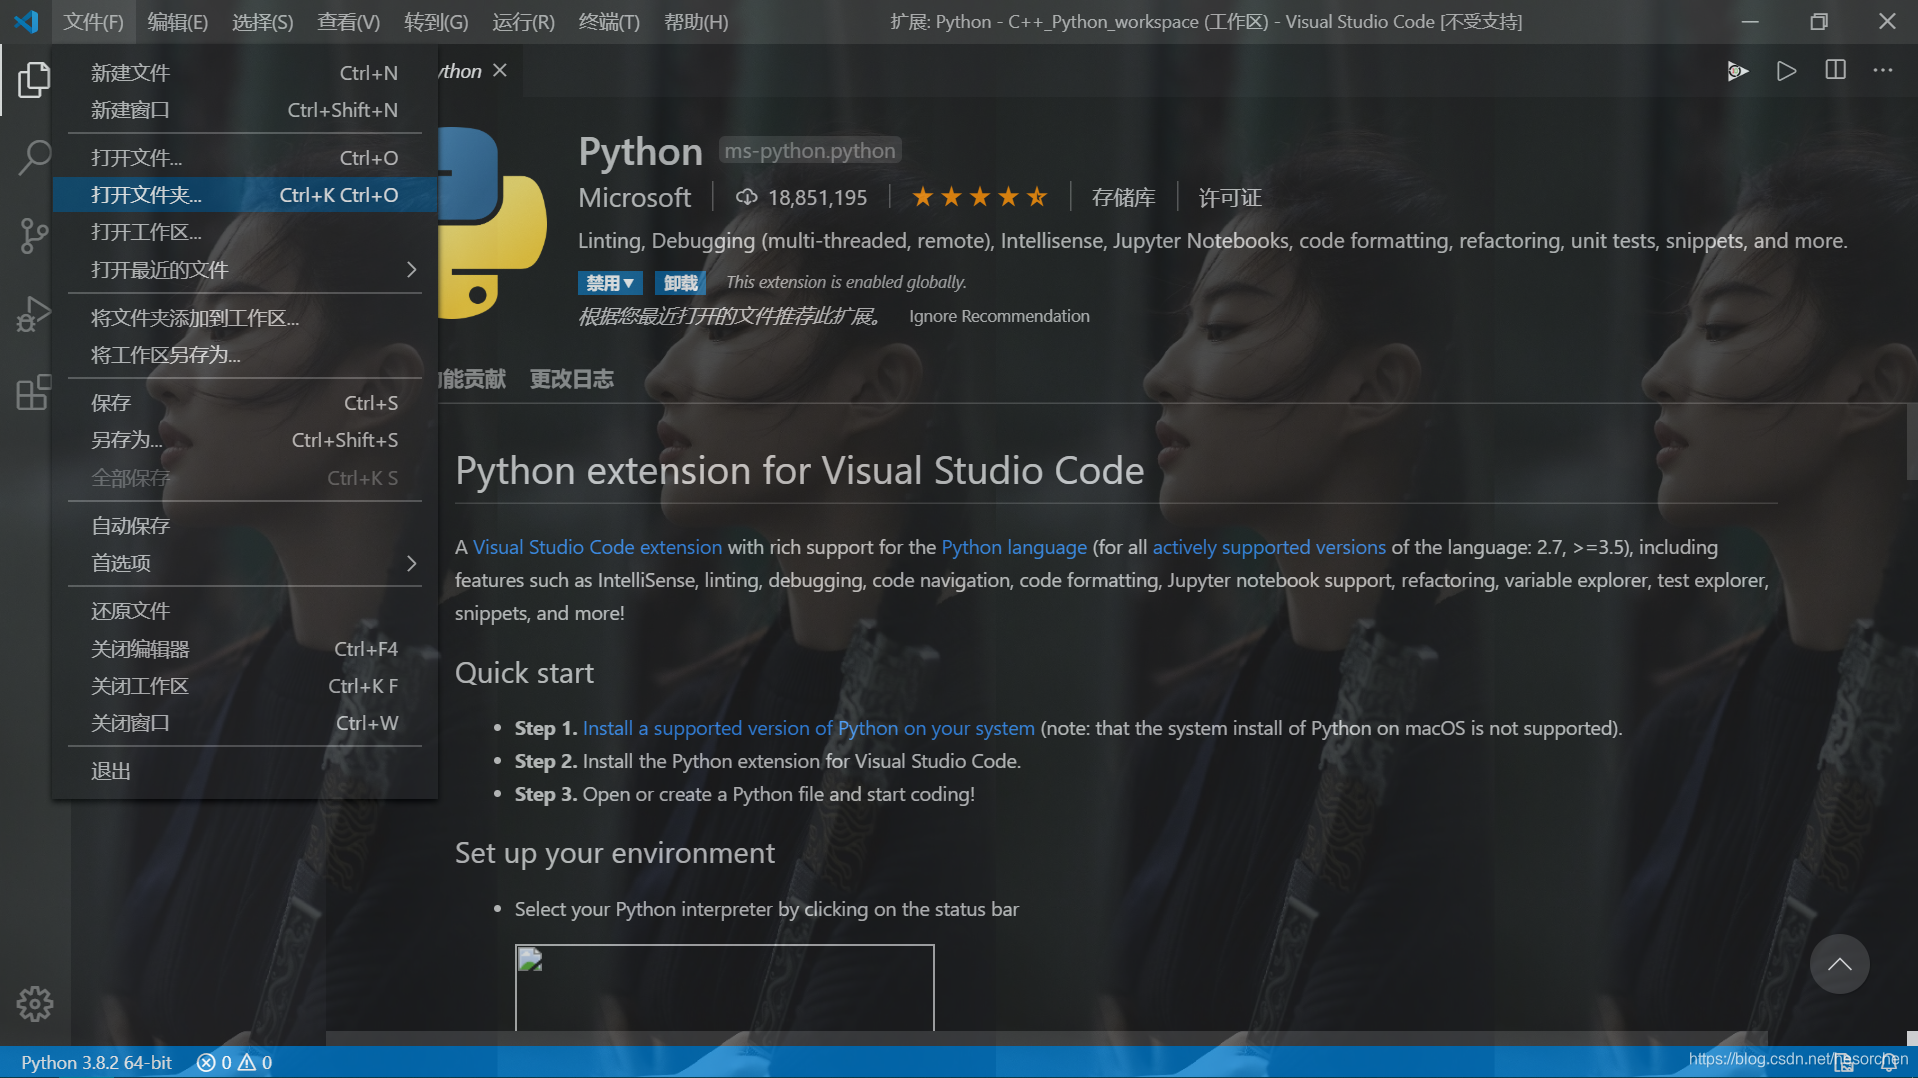Open Install a supported version of Python link
1918x1078 pixels.
pyautogui.click(x=808, y=728)
